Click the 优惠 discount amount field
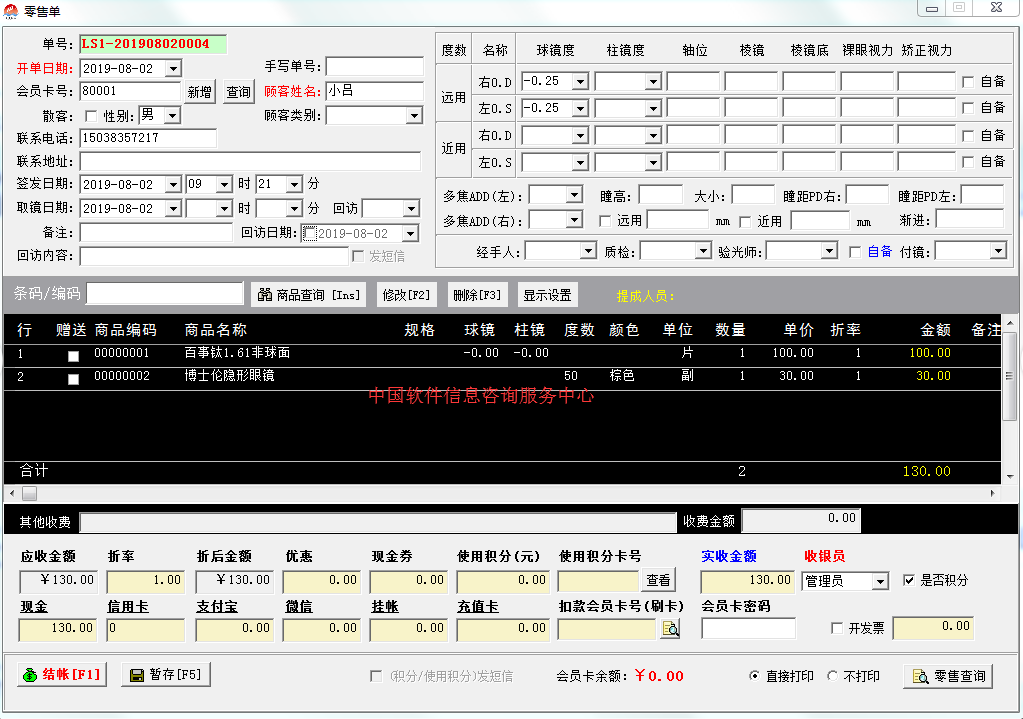 (321, 580)
